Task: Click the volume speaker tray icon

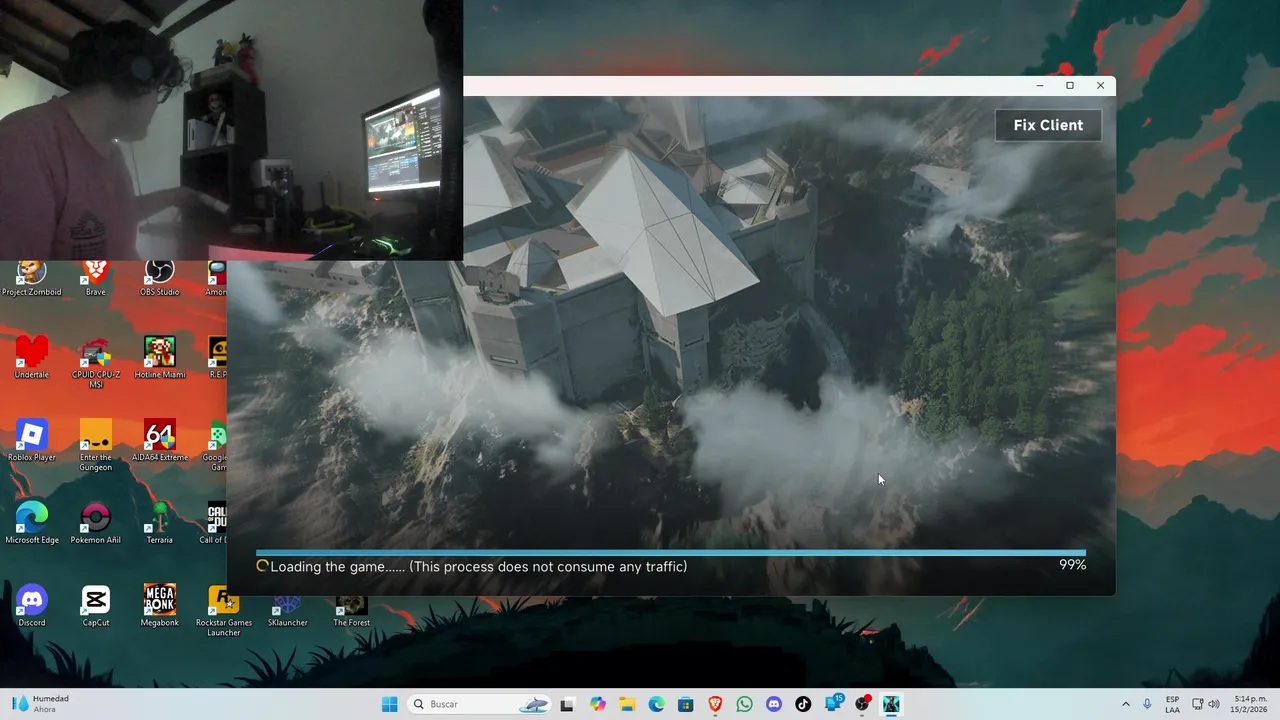Action: point(1214,704)
